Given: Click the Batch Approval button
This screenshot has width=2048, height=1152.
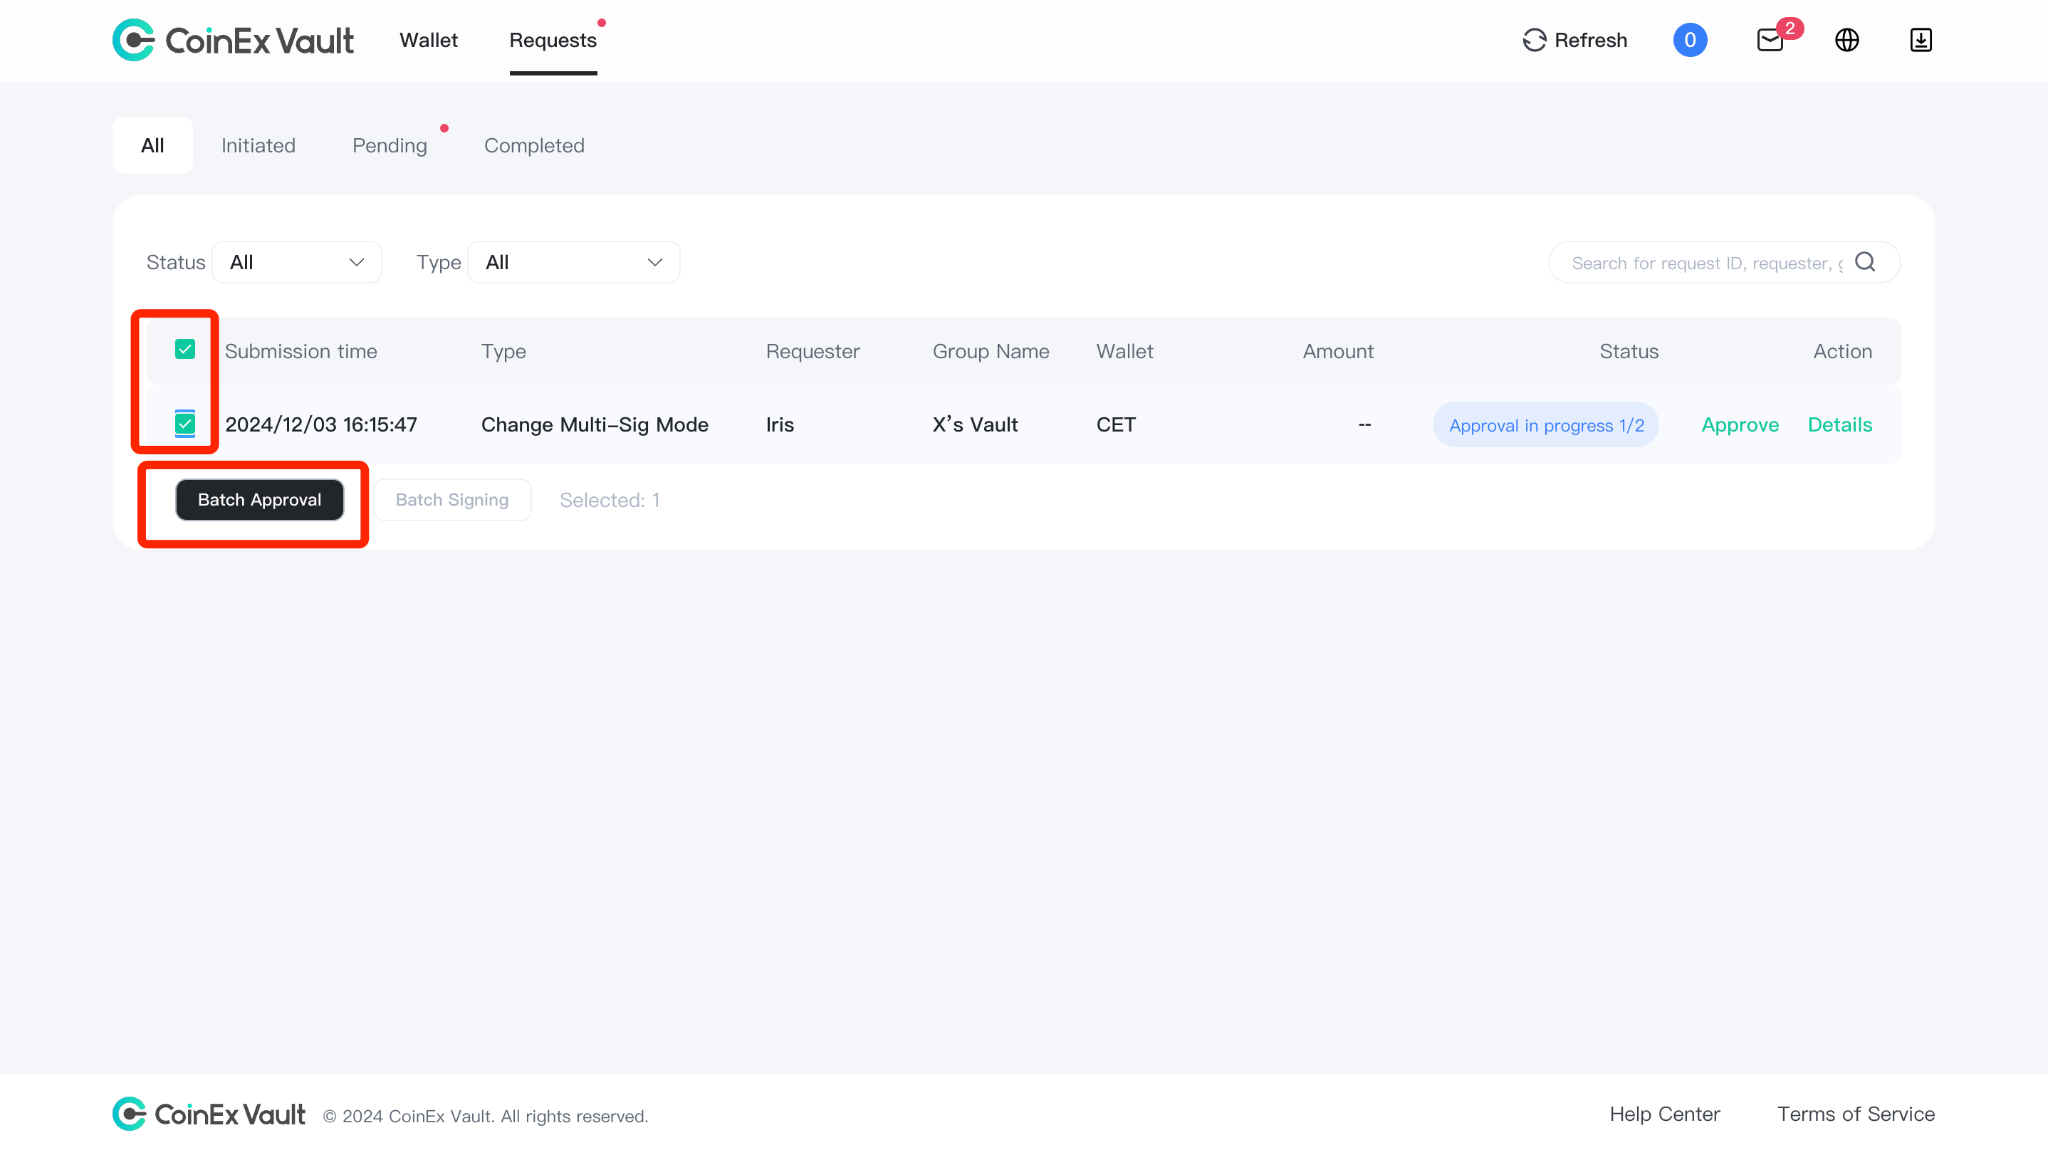Looking at the screenshot, I should pos(260,500).
